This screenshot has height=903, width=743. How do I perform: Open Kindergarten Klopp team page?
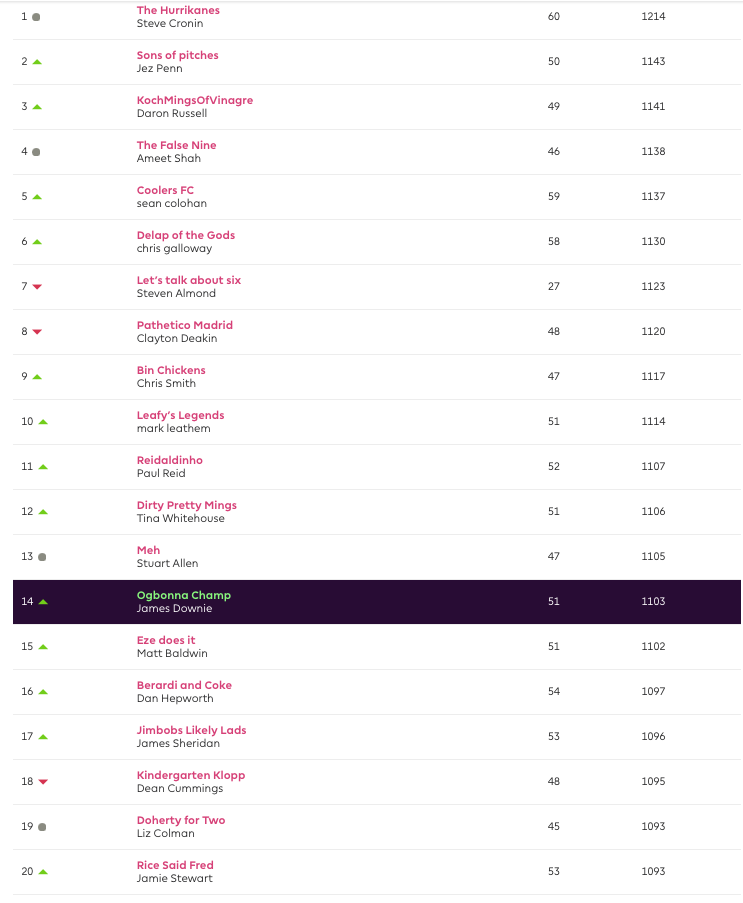(191, 775)
